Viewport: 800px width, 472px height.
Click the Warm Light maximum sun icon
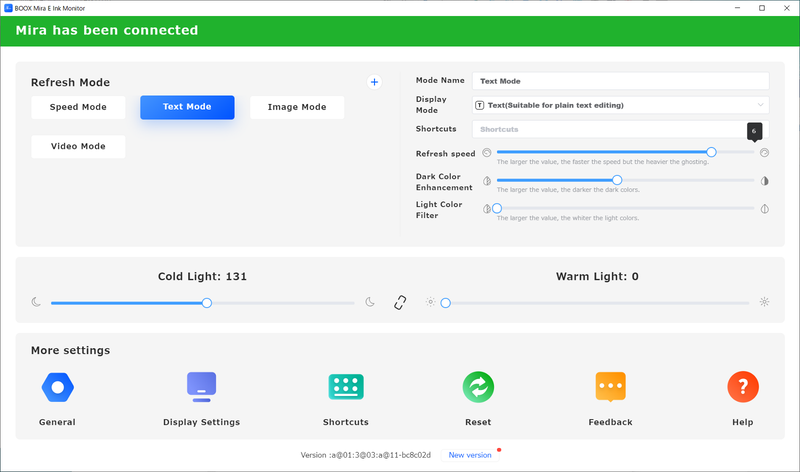(765, 302)
